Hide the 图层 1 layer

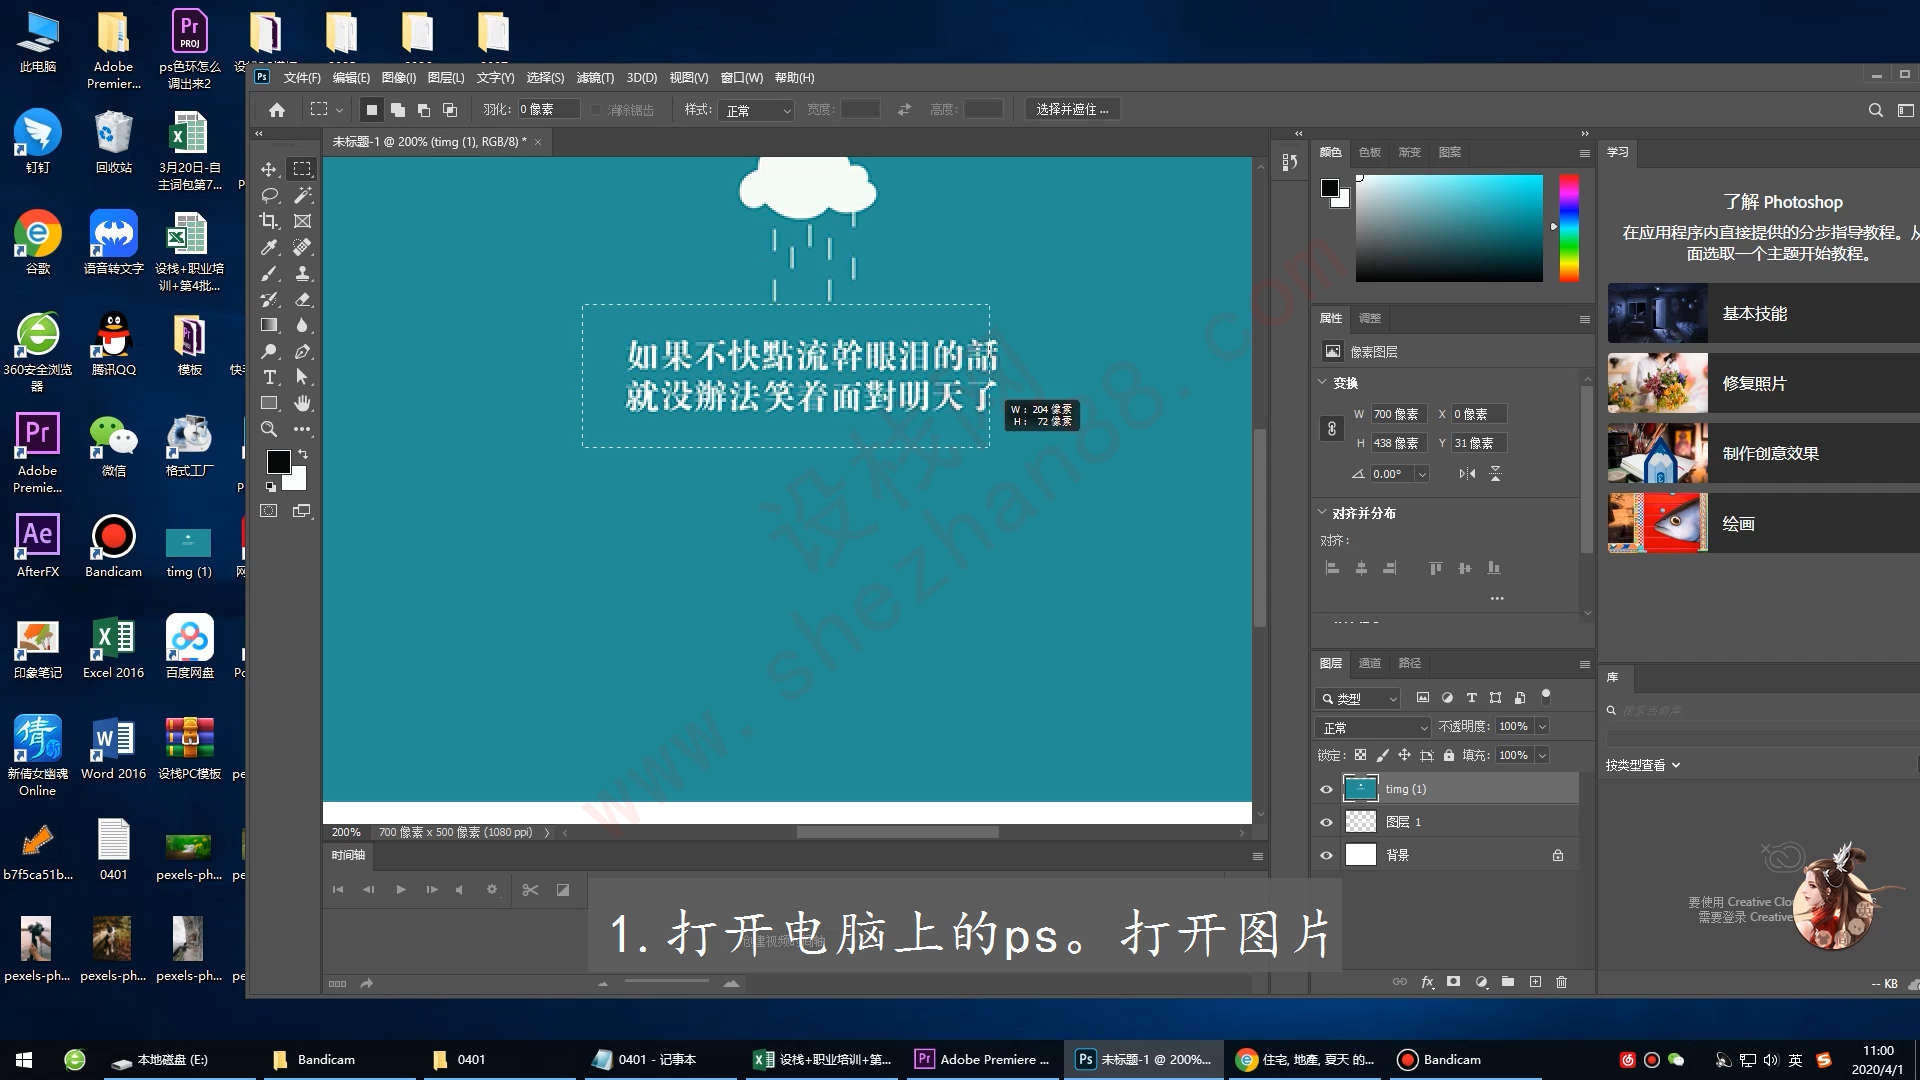pos(1327,823)
